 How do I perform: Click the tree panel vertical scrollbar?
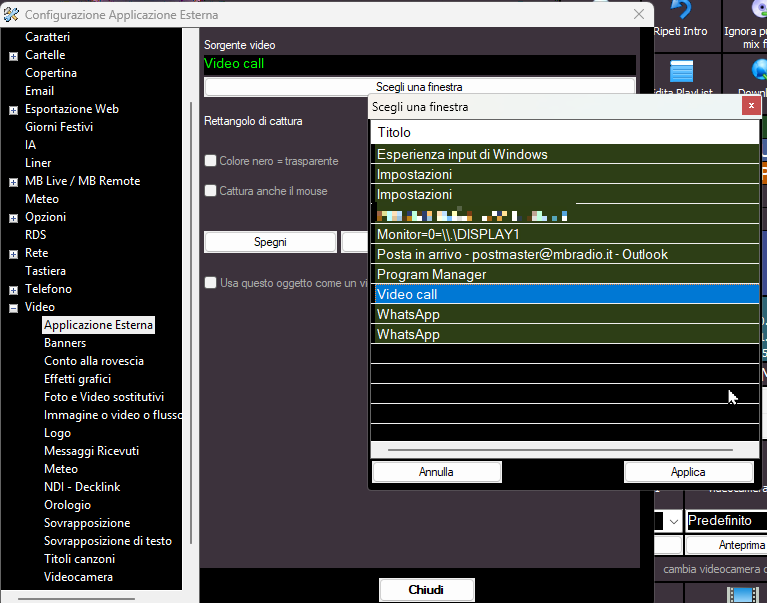(191, 323)
